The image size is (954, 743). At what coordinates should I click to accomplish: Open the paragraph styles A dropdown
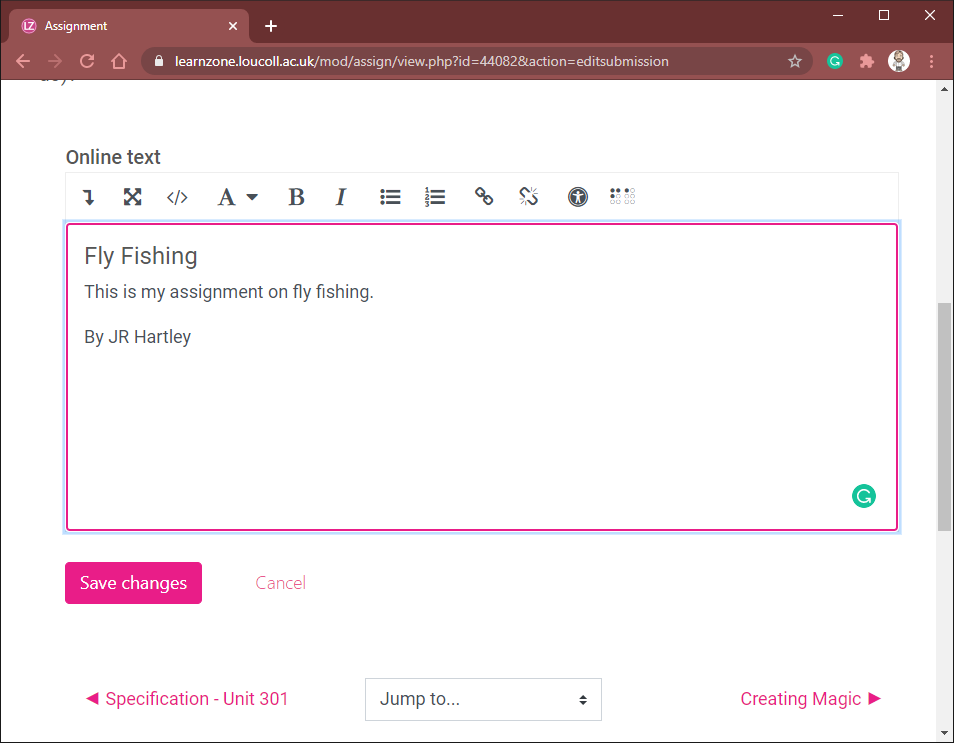point(237,197)
